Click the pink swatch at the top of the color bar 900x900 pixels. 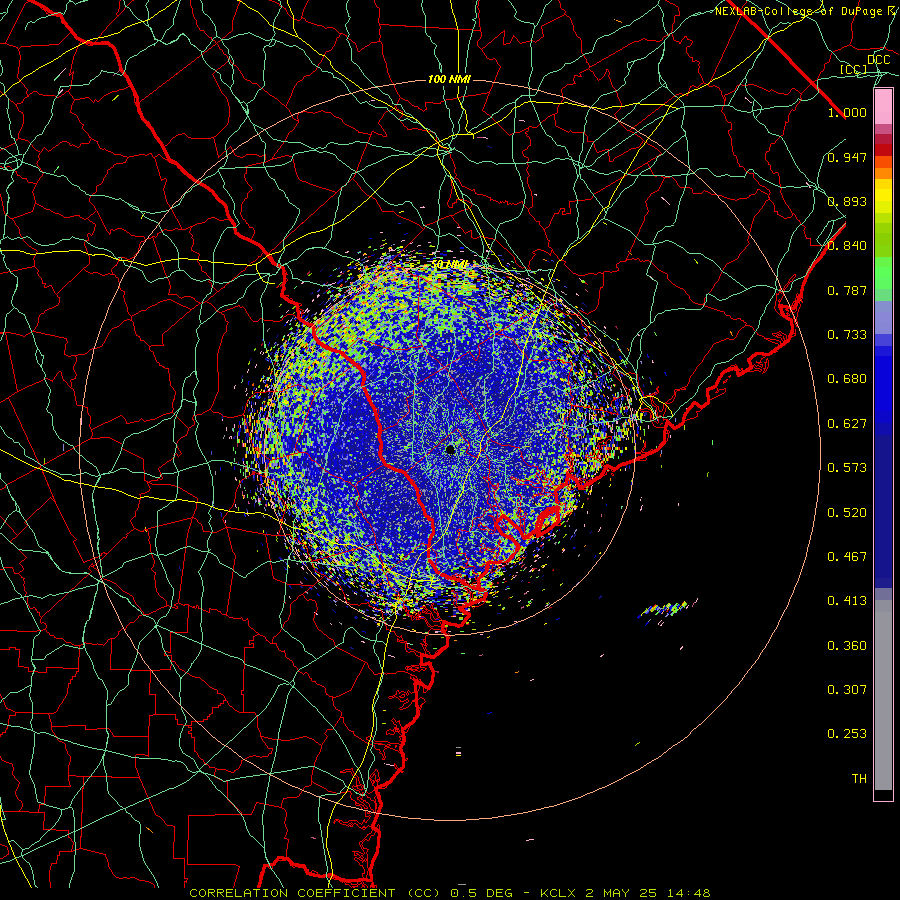883,107
